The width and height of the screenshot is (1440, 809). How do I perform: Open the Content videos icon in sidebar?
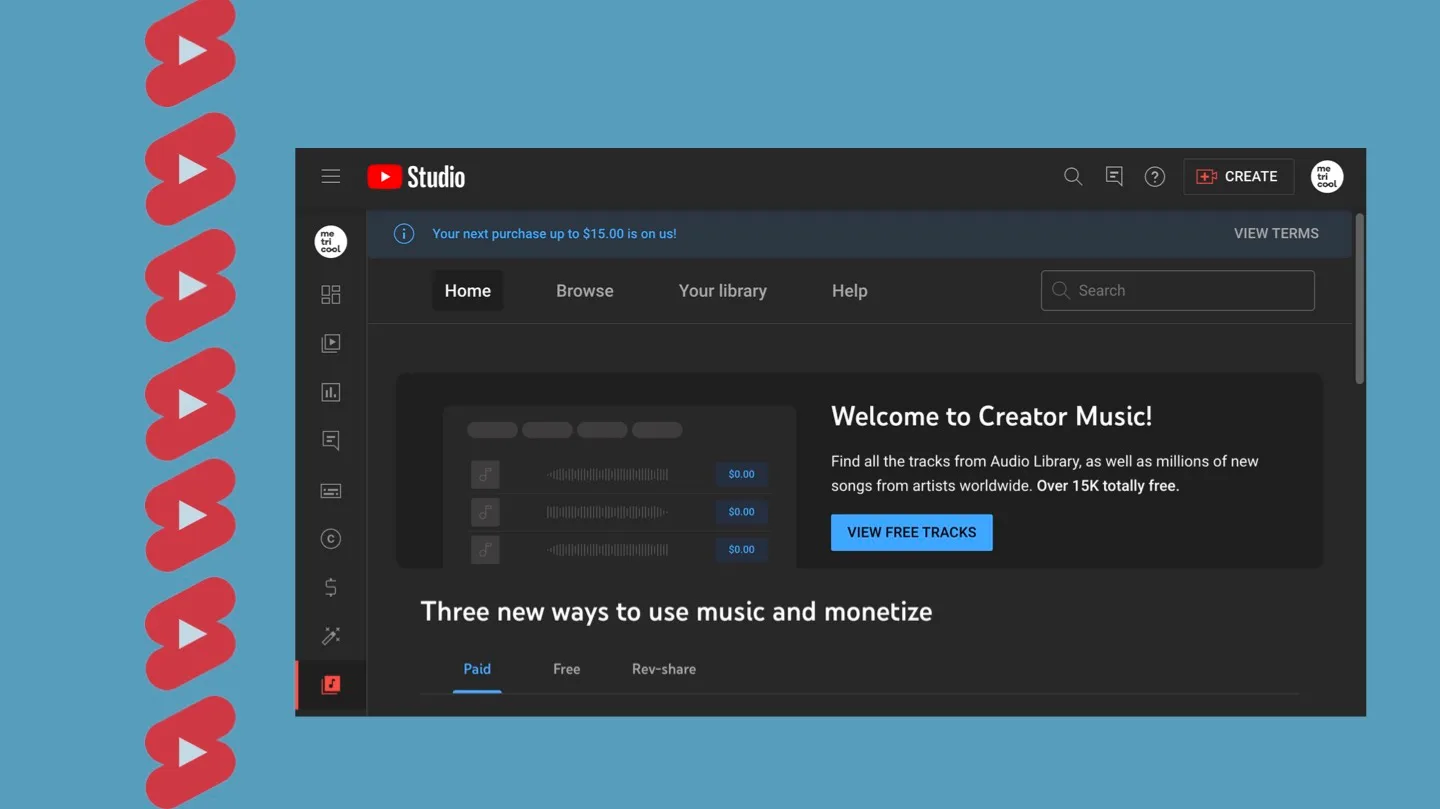pyautogui.click(x=331, y=343)
